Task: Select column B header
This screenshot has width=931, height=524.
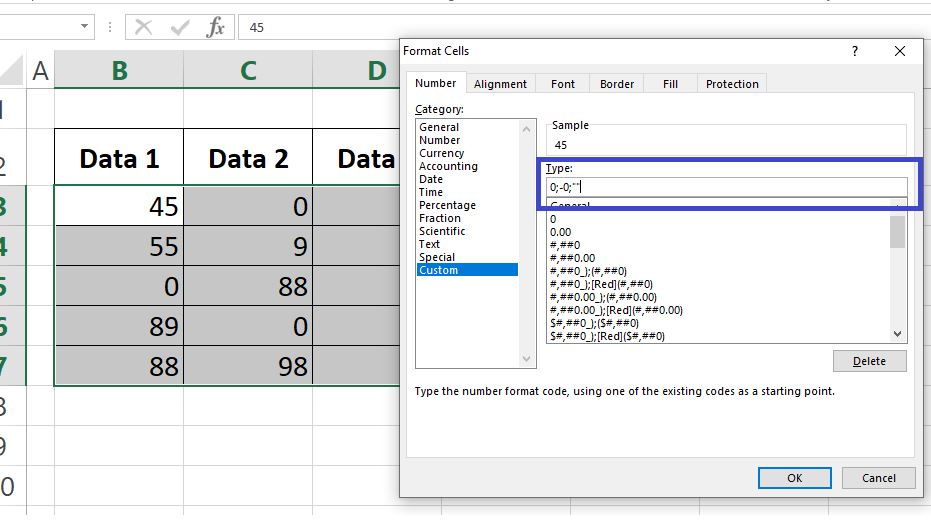Action: coord(119,70)
